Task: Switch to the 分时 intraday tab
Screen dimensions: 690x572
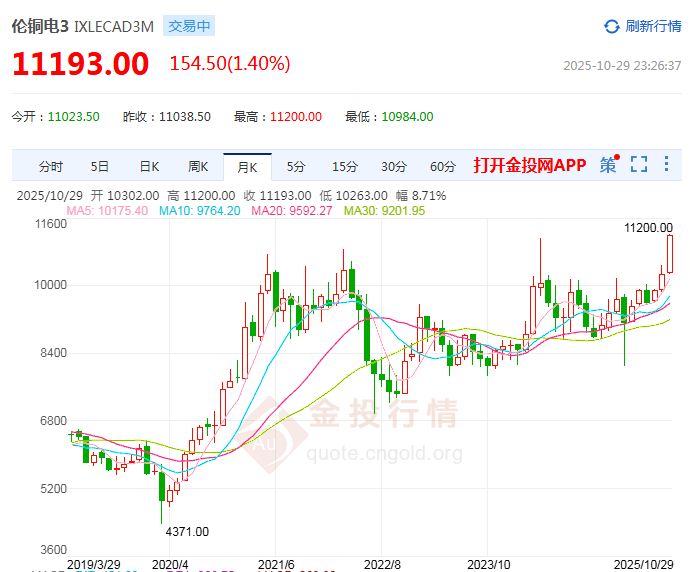Action: 51,167
